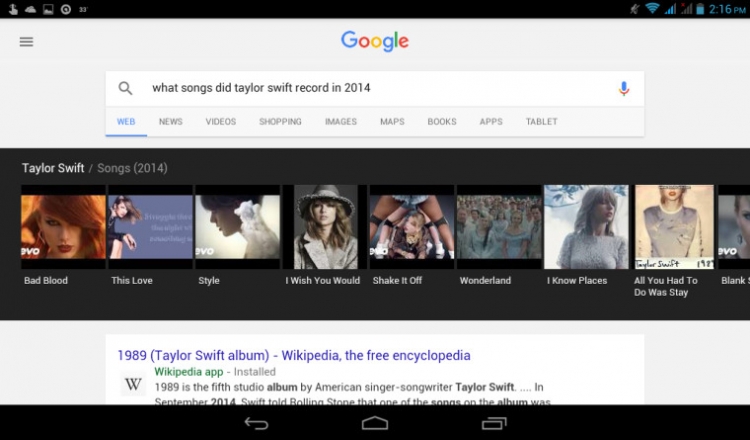Tap the magnifying glass search icon

pos(125,88)
